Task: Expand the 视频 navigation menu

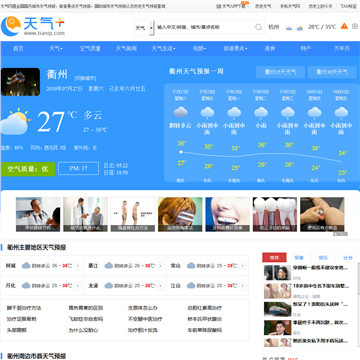Action: click(199, 49)
